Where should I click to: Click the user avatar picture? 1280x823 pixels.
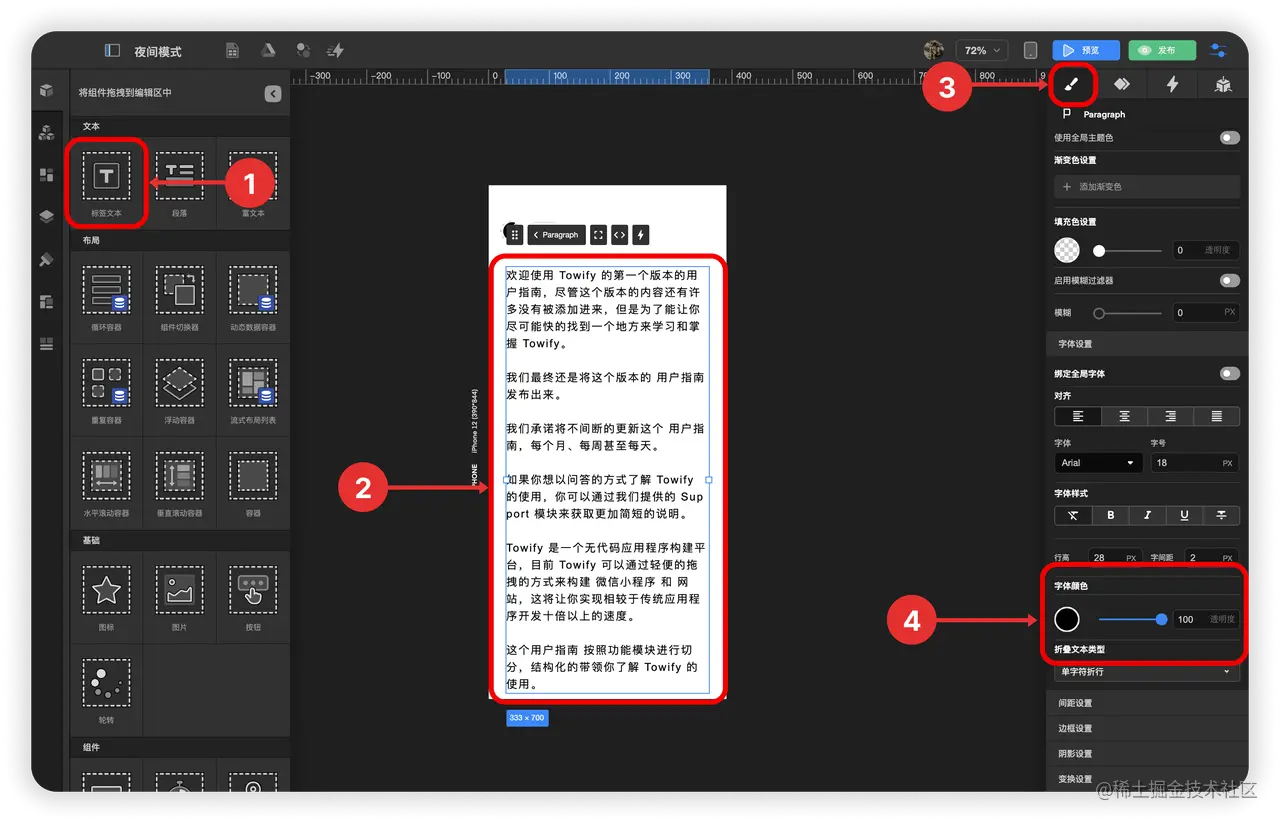coord(934,50)
